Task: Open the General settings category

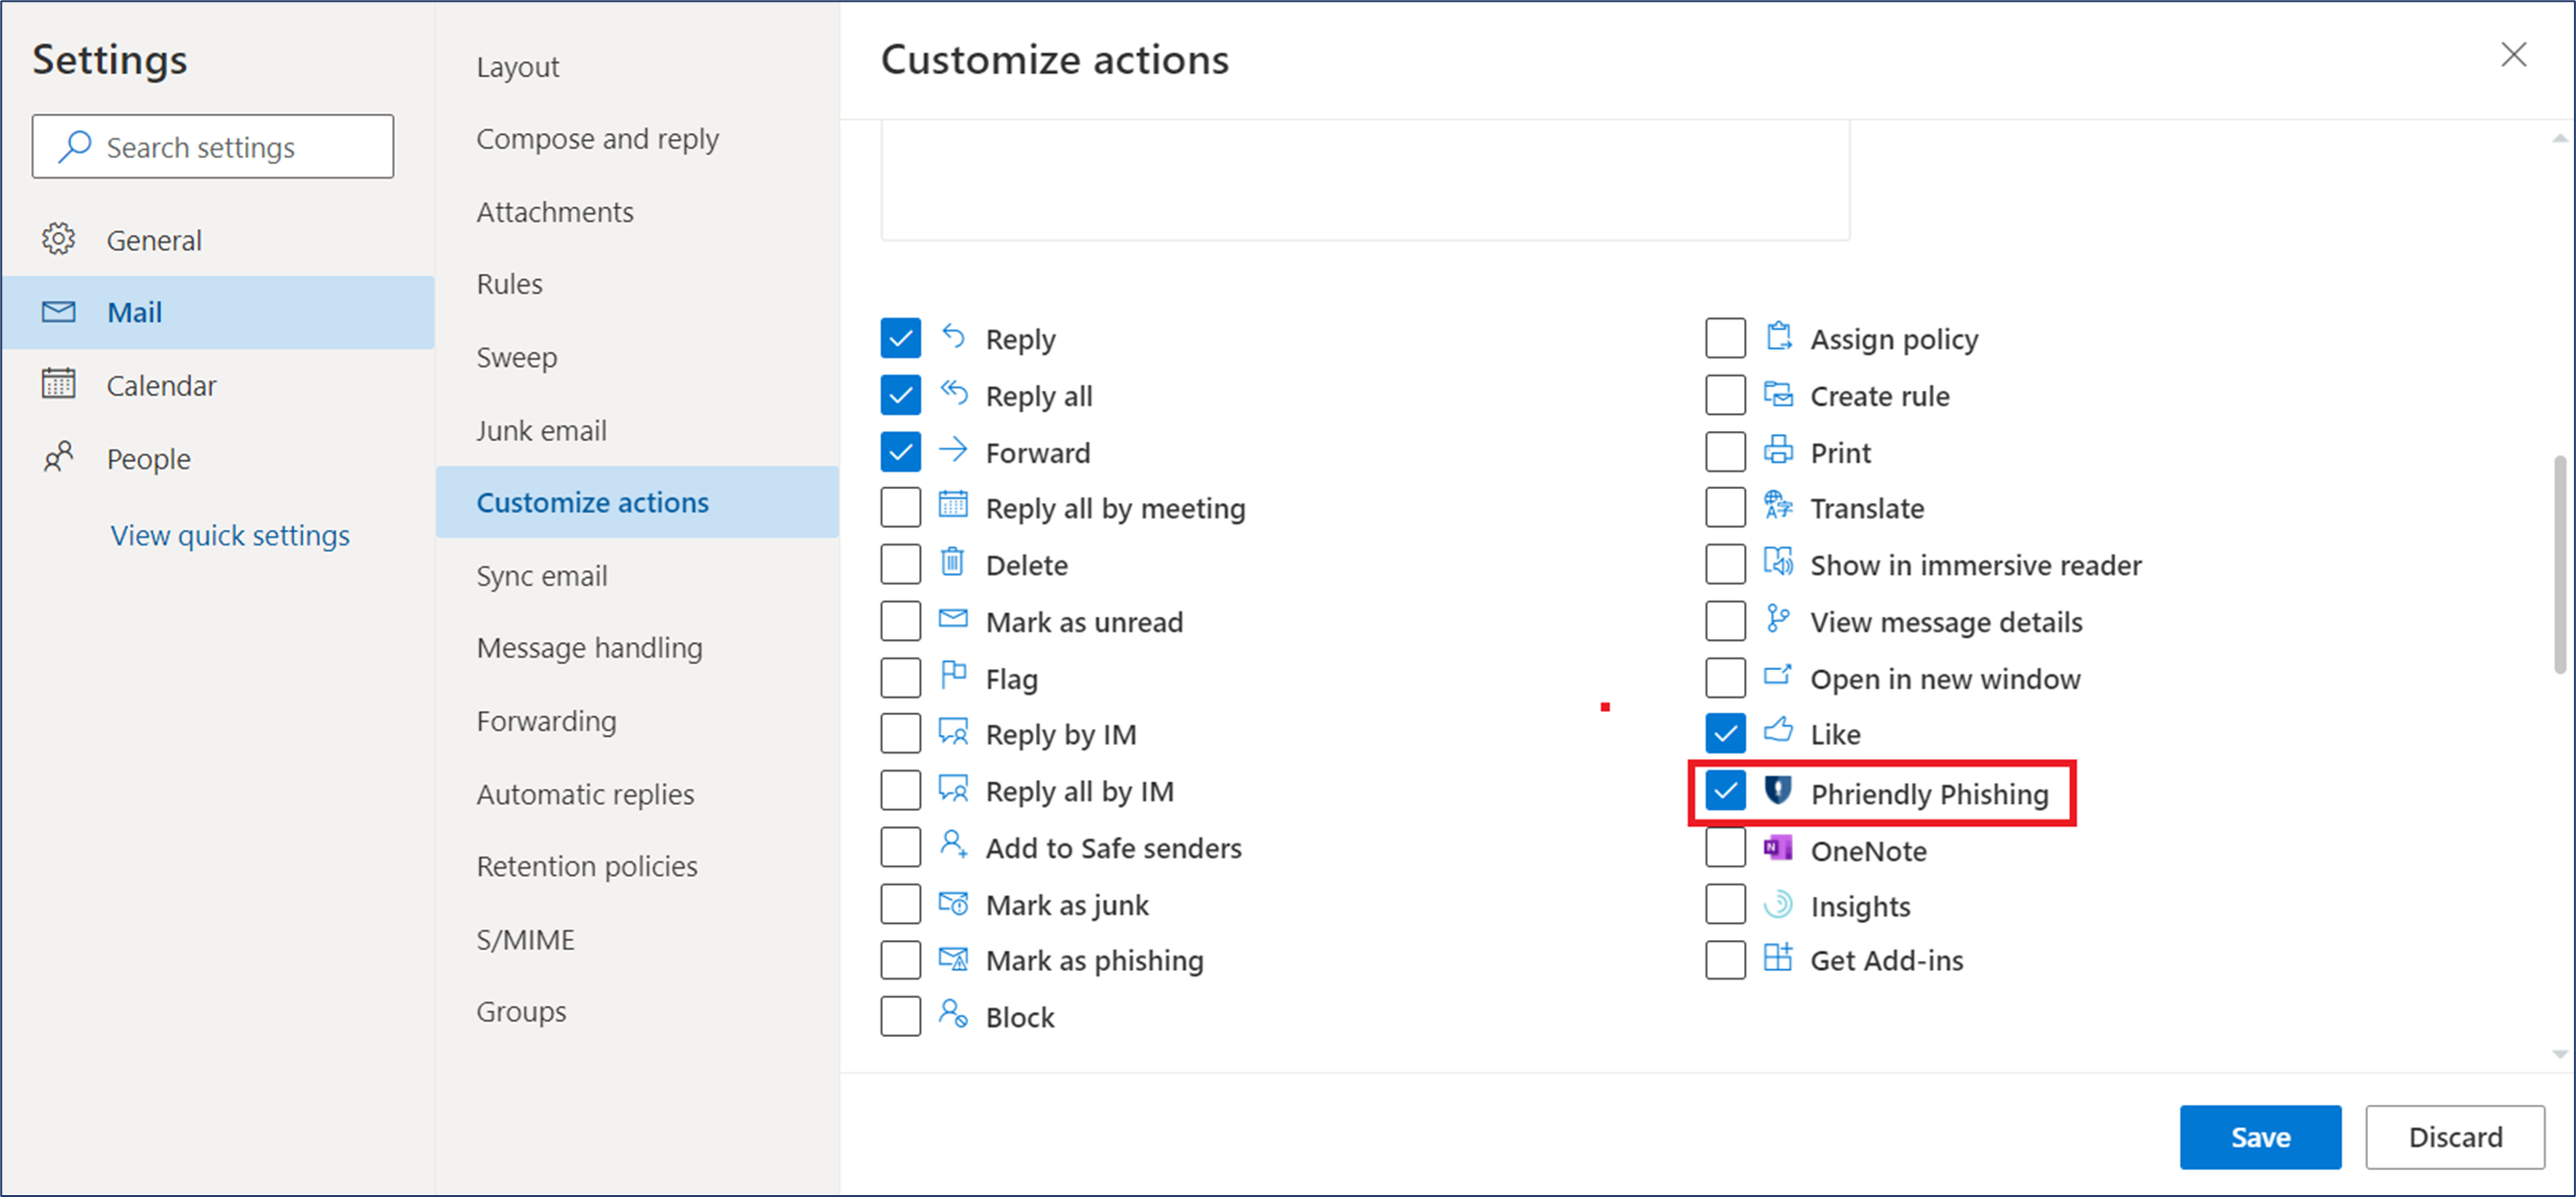Action: pos(218,240)
